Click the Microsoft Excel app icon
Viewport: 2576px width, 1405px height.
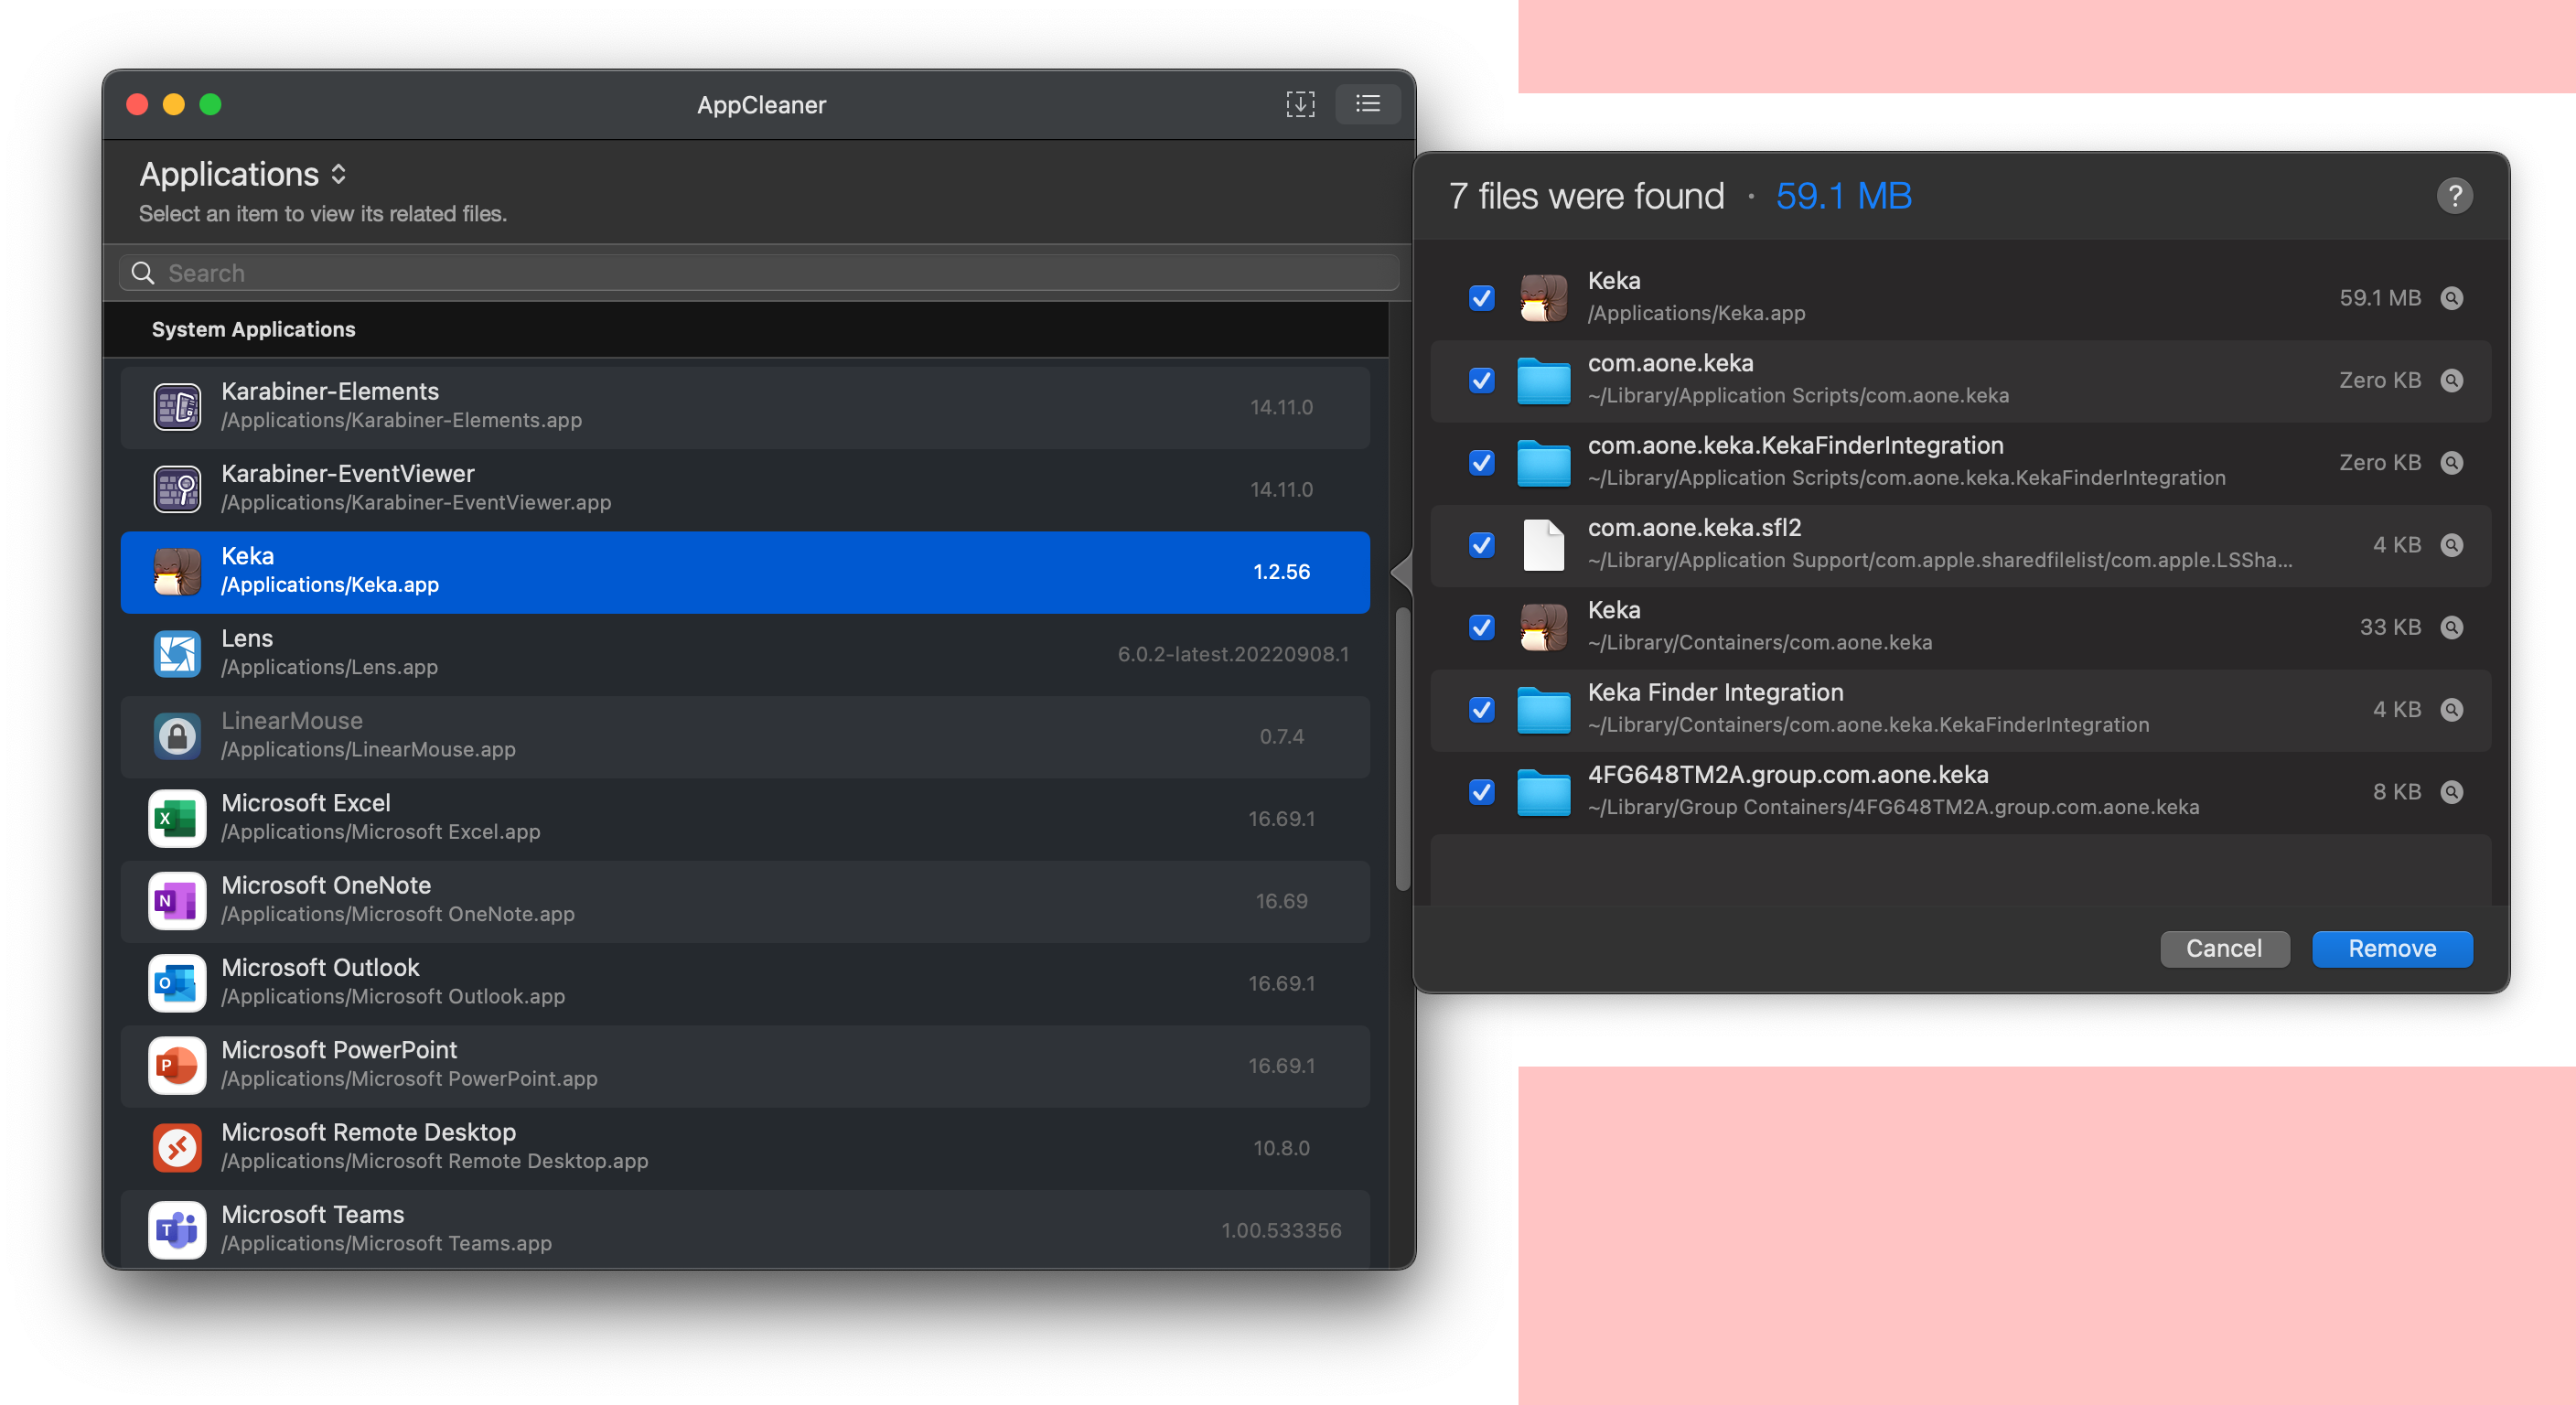click(177, 818)
